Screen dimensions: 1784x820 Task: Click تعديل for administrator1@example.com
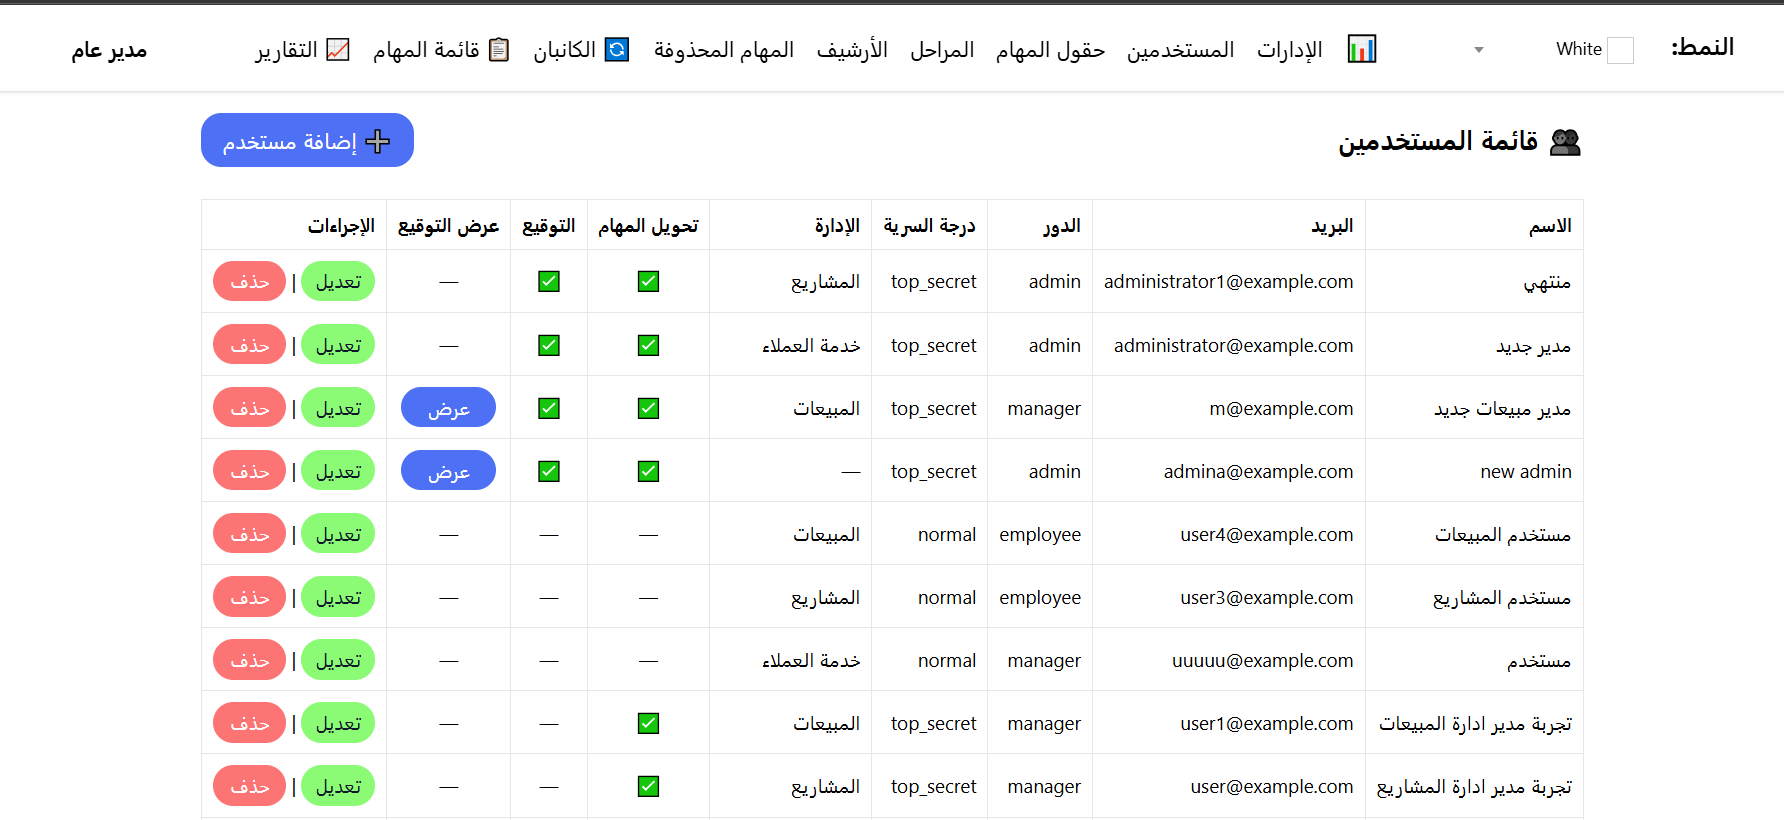338,281
